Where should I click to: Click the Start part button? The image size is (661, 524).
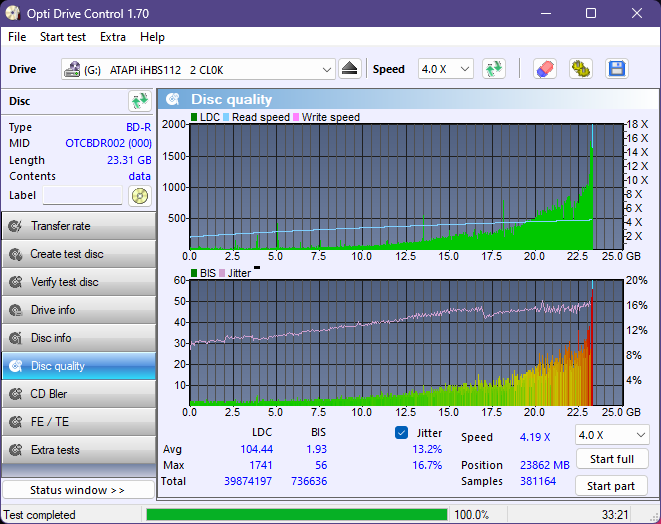(611, 486)
